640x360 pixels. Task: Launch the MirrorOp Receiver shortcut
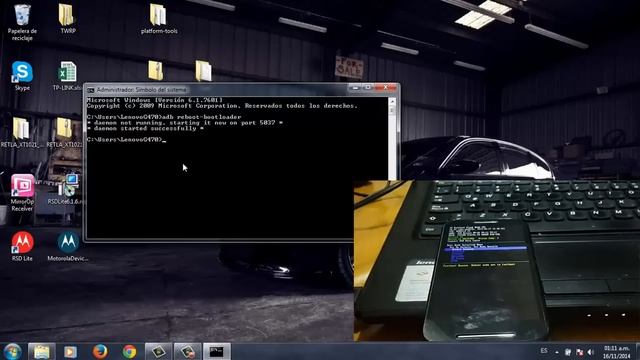click(22, 193)
